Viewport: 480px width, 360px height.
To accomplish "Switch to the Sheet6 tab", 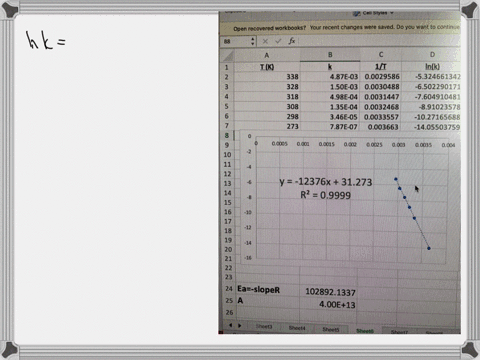I will tap(365, 331).
